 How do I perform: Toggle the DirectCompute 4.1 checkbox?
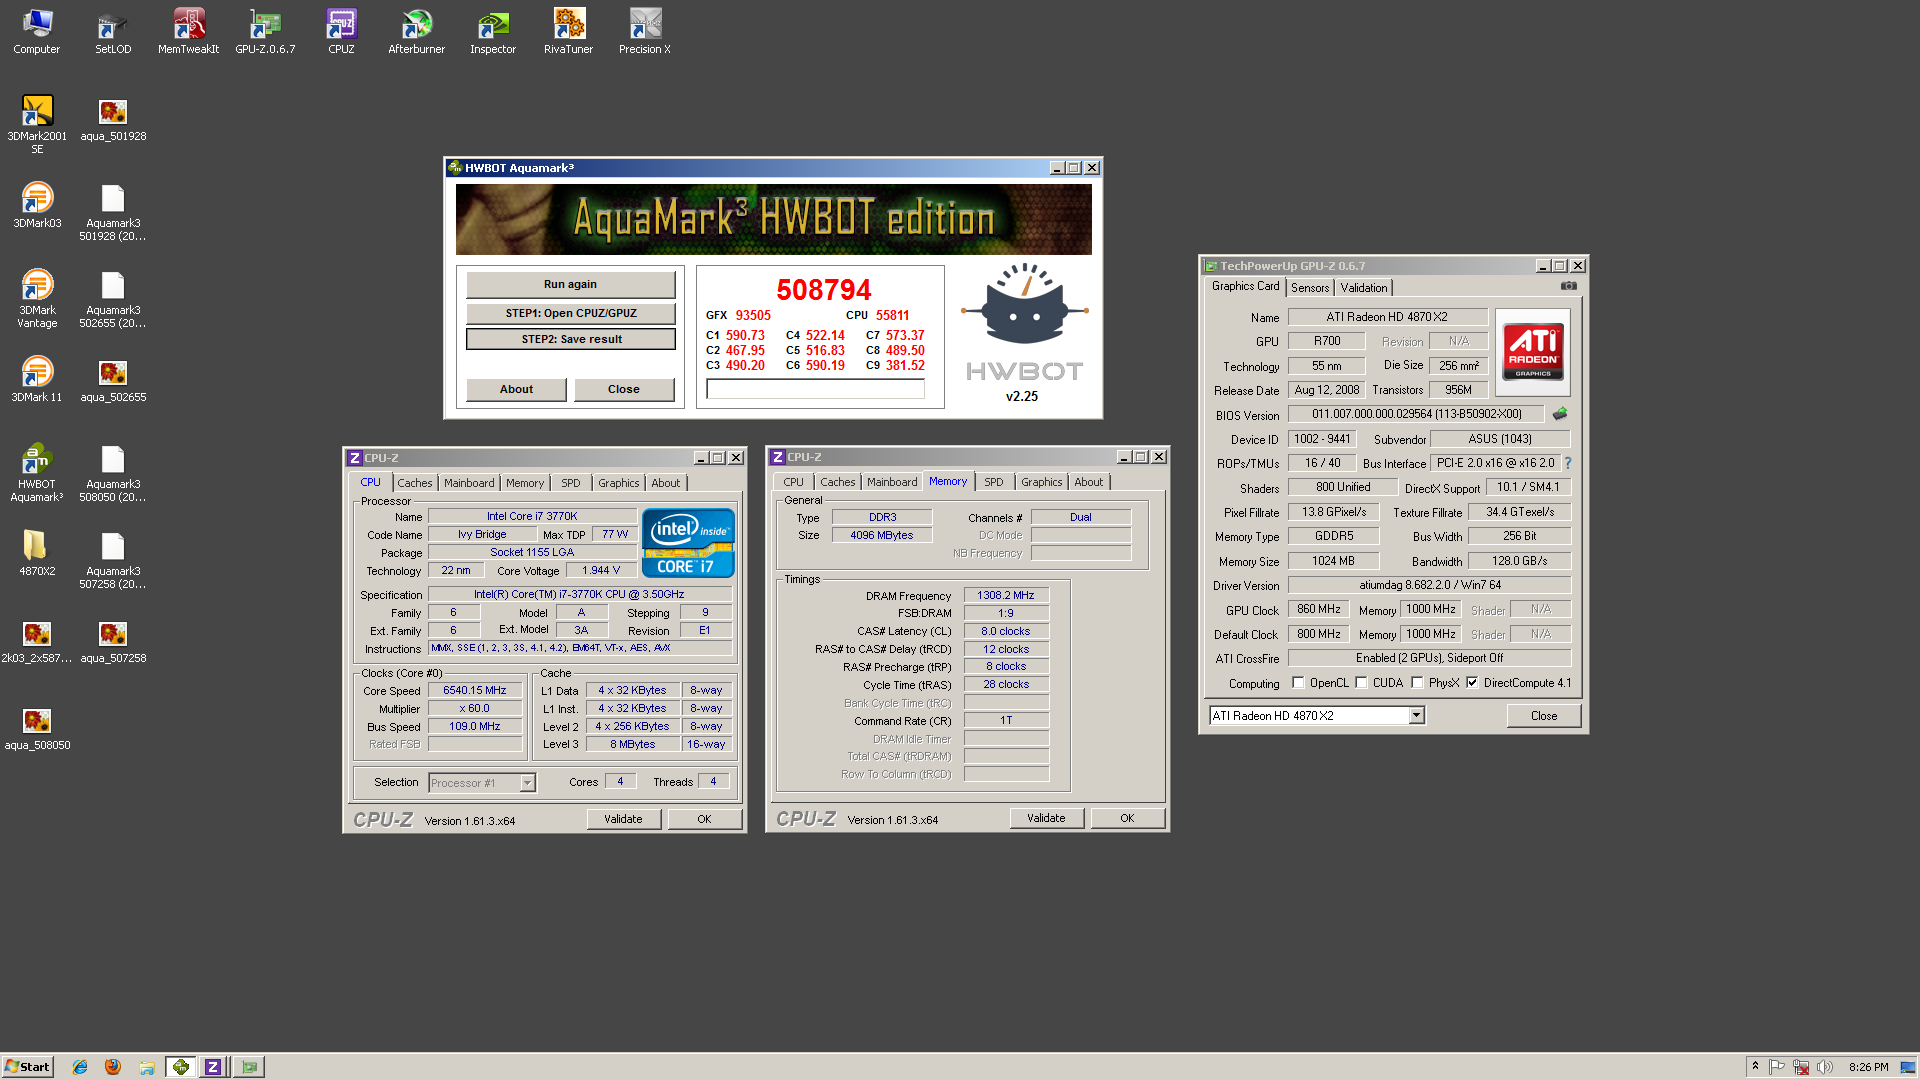pos(1472,683)
